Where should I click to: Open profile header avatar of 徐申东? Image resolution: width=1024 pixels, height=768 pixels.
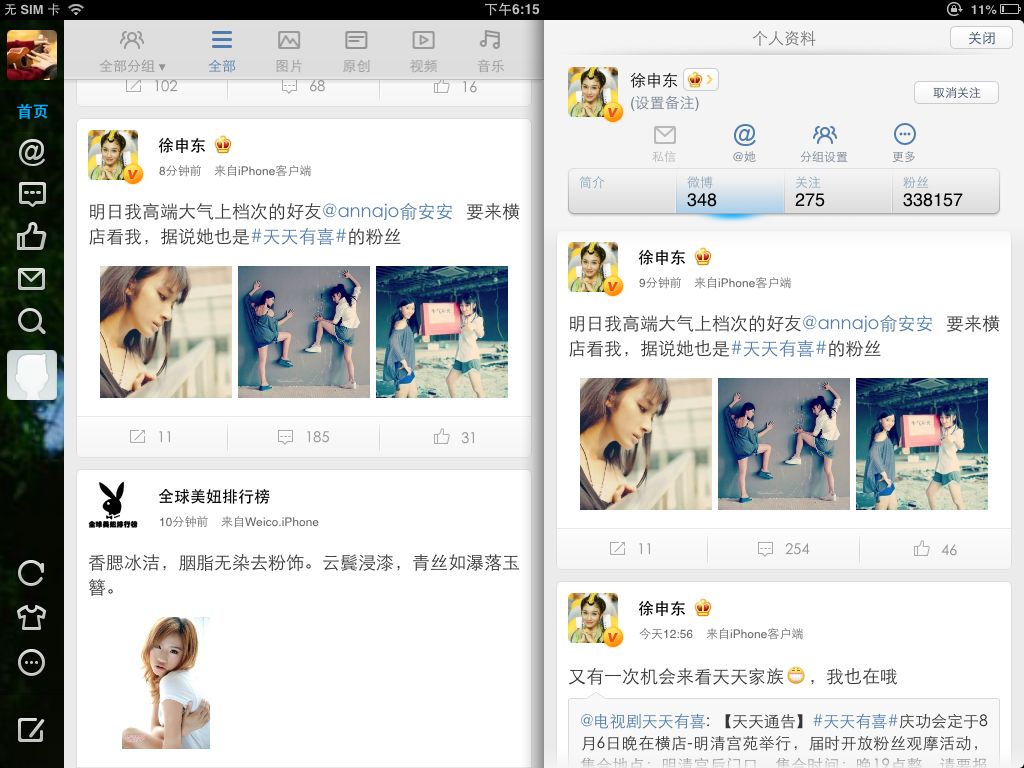coord(594,93)
